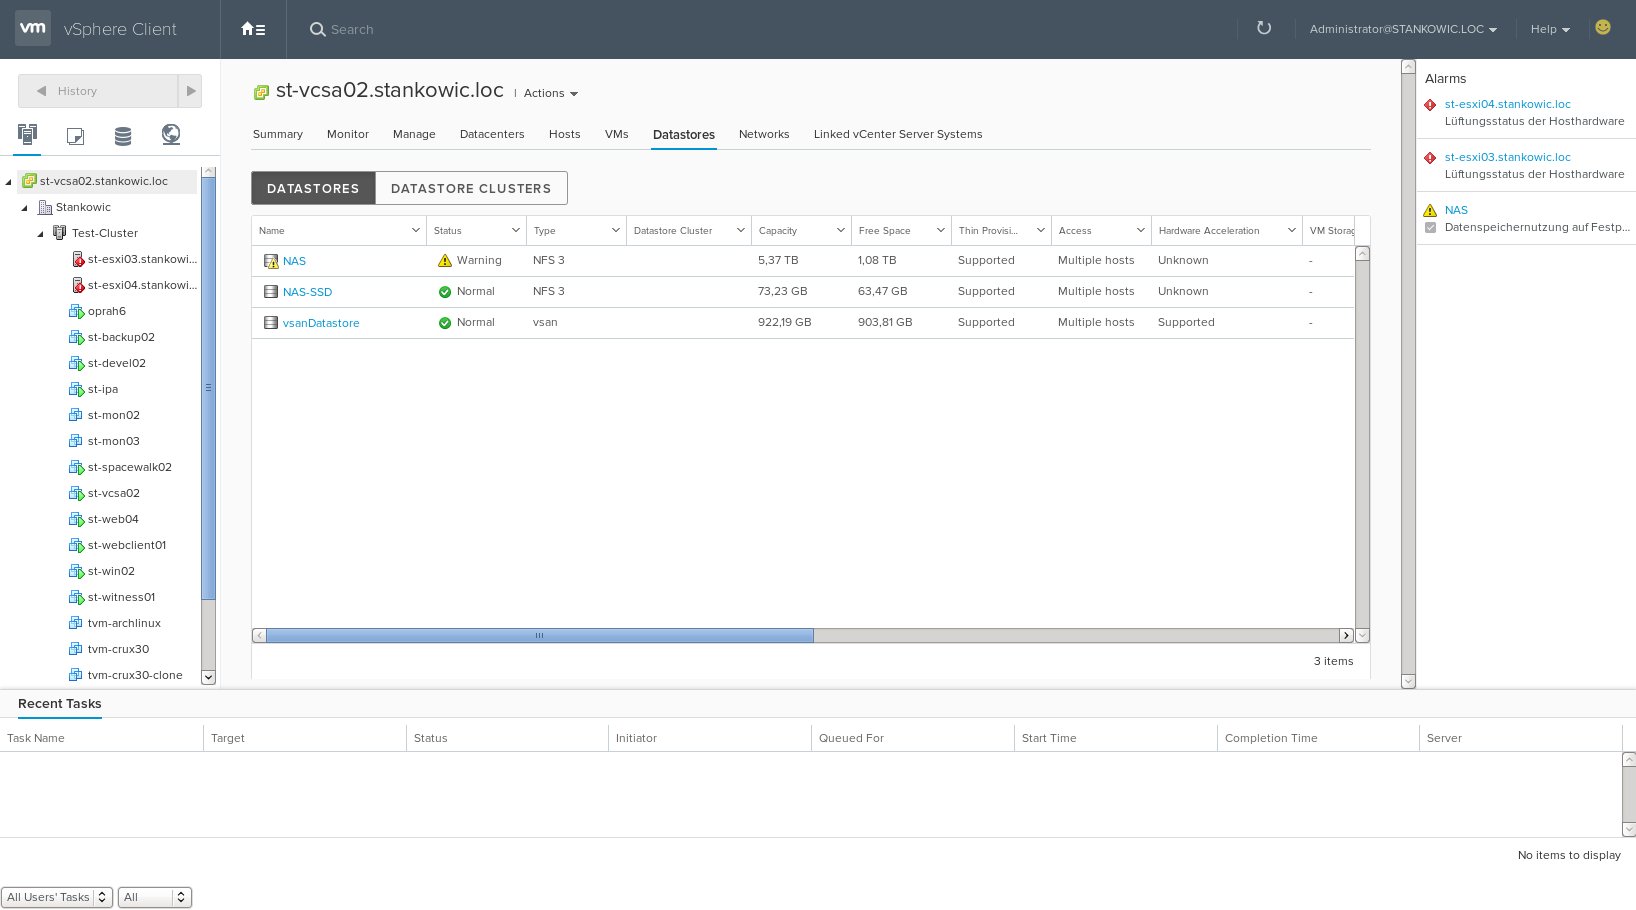Toggle the checkbox on the NAS alarm

[x=1431, y=227]
